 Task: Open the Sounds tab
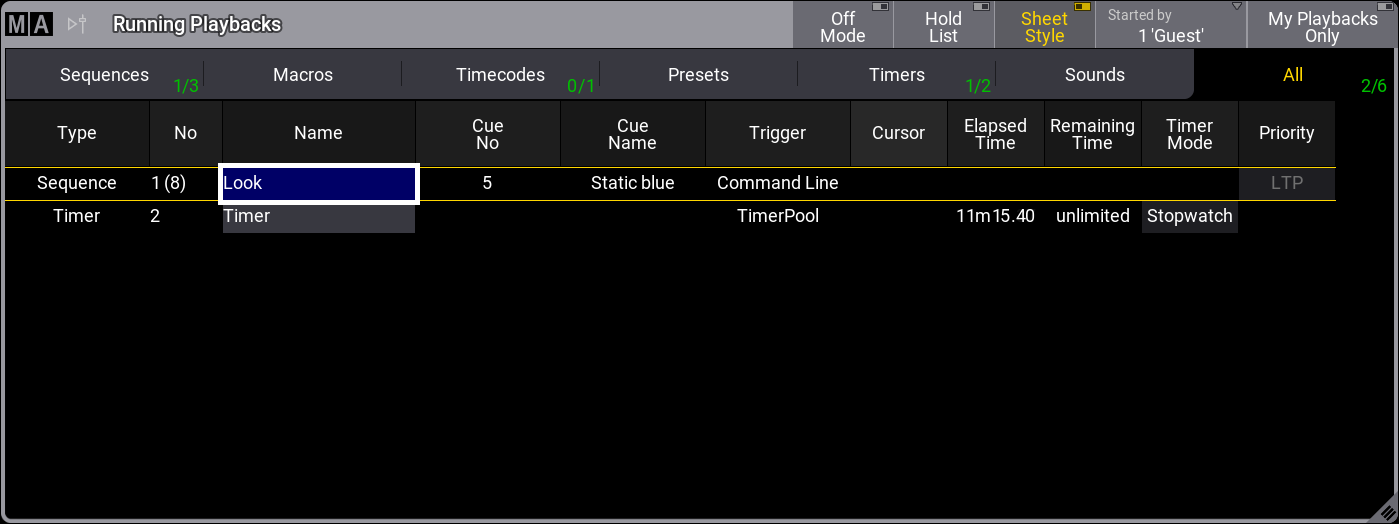click(x=1095, y=75)
